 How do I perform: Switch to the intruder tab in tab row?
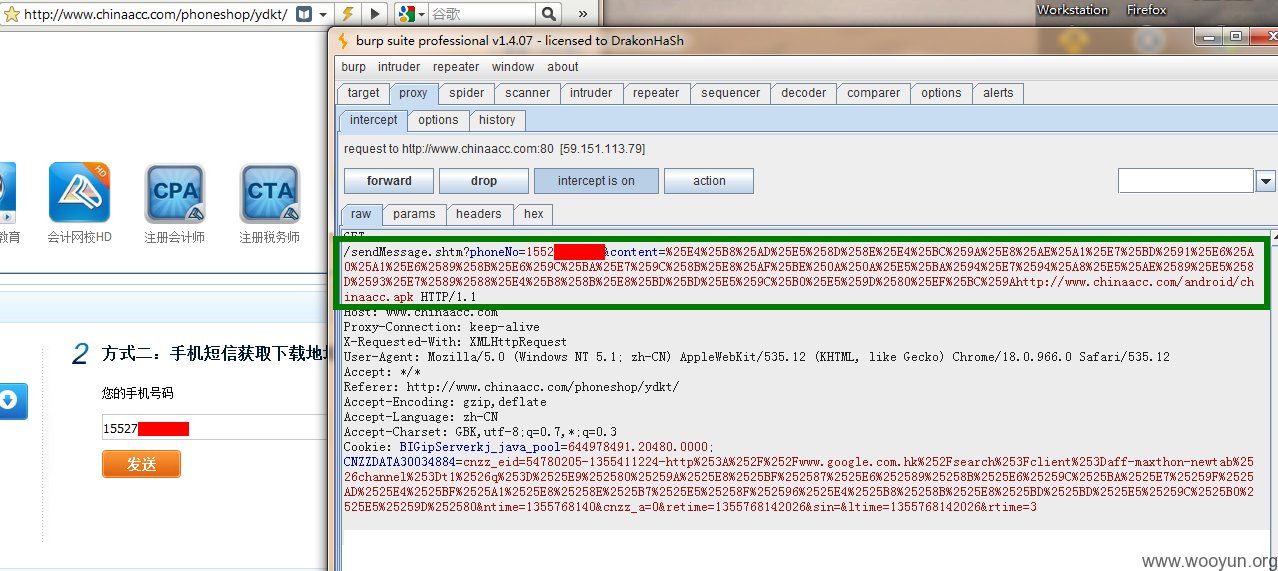(591, 93)
